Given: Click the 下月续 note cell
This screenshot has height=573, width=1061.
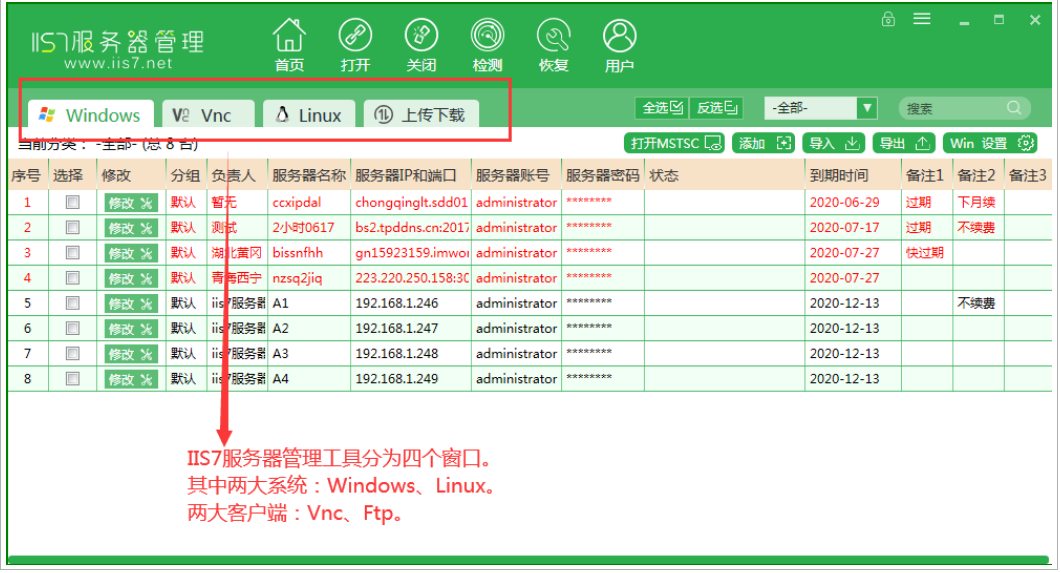Looking at the screenshot, I should (976, 202).
